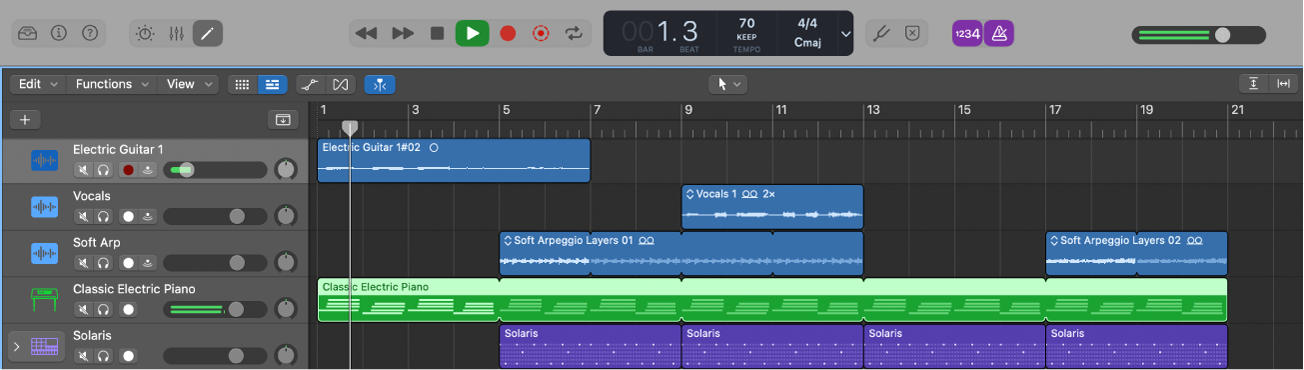Toggle the 1234 Count-in button
The height and width of the screenshot is (370, 1304).
pos(967,33)
